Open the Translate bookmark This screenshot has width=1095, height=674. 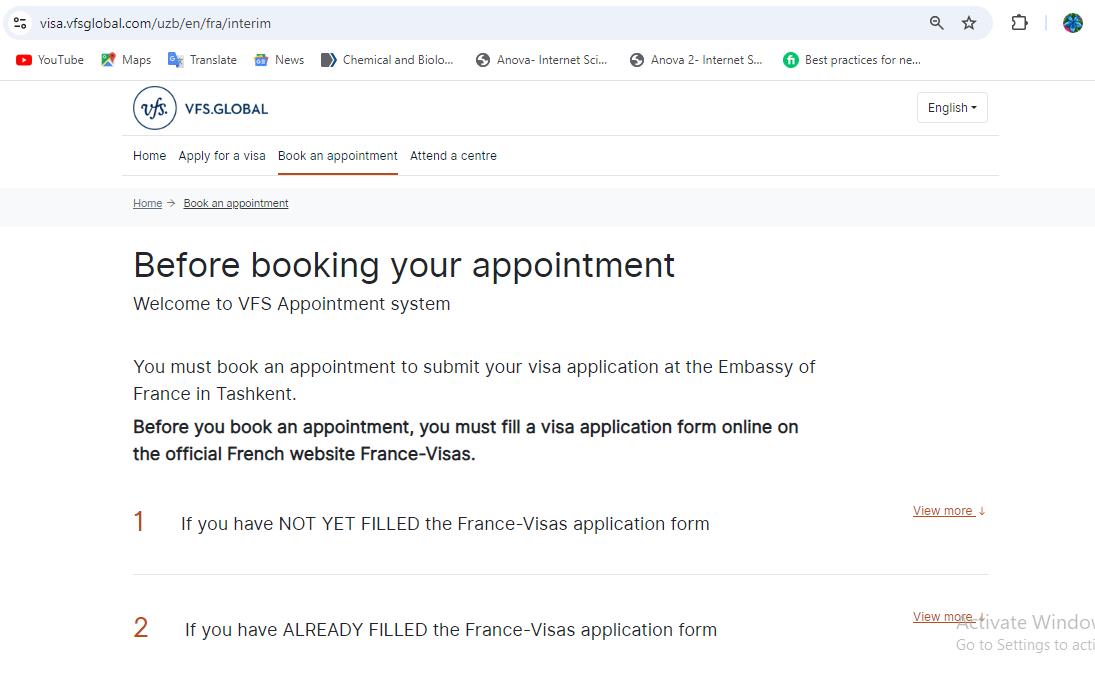[177, 59]
